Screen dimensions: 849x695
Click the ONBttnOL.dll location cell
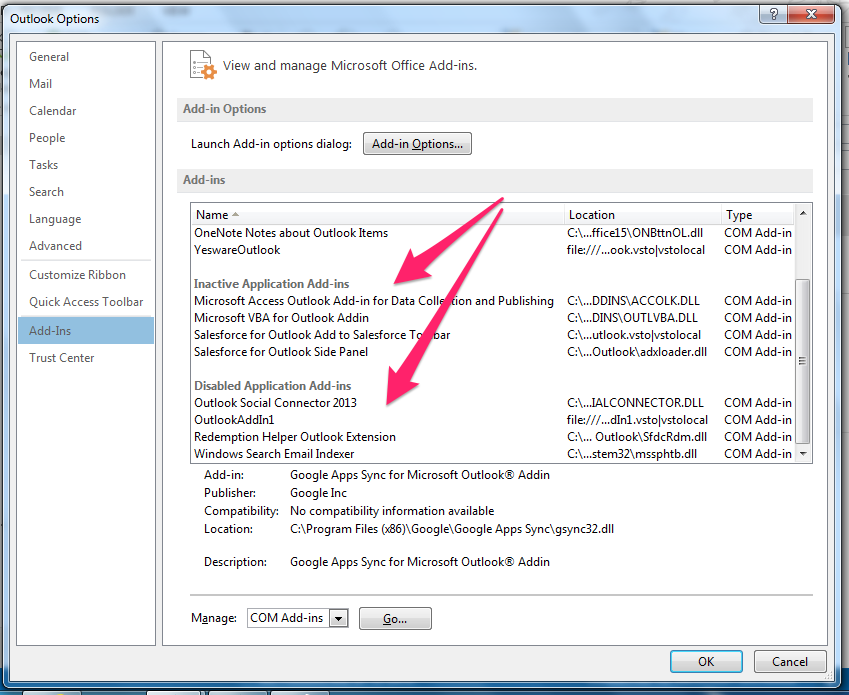point(635,233)
